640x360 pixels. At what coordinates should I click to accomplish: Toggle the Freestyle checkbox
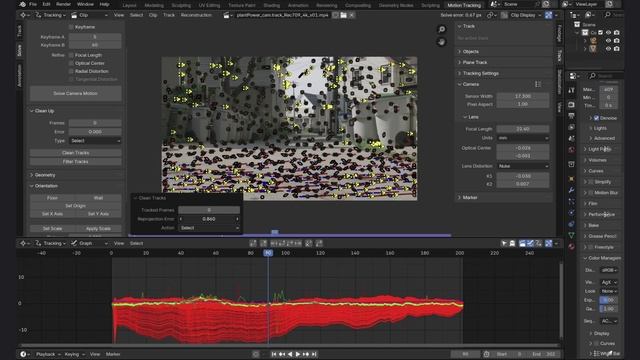pyautogui.click(x=591, y=247)
